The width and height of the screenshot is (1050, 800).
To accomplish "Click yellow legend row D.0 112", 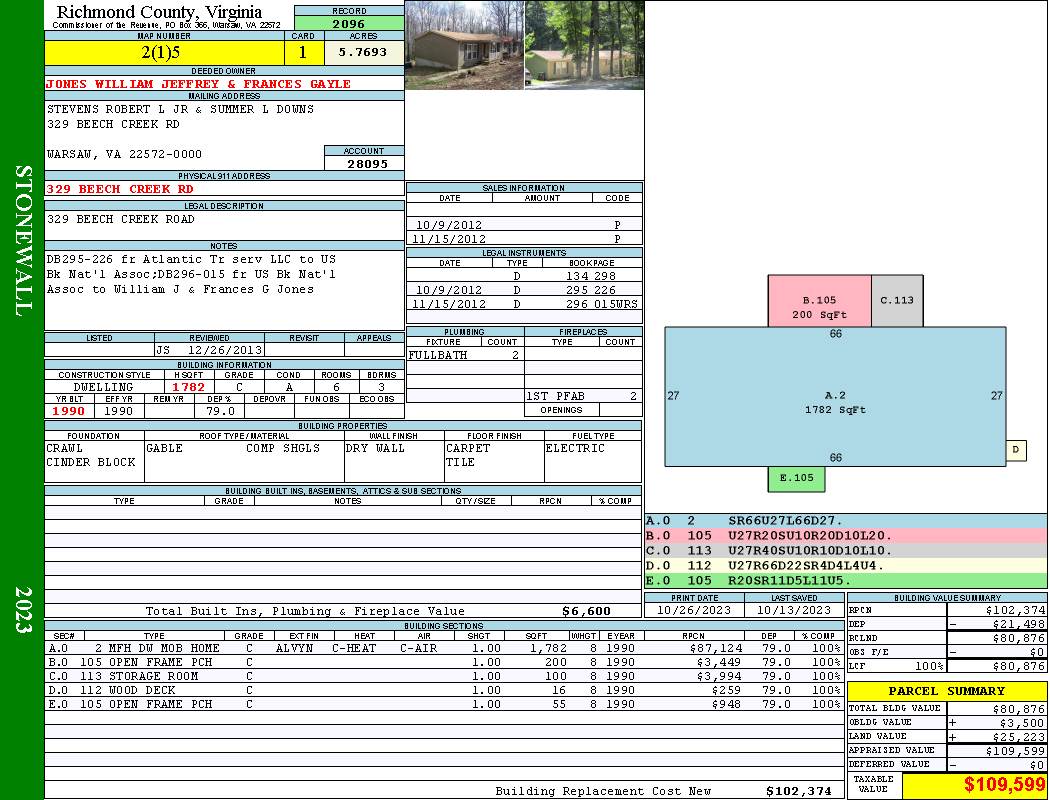I will coord(846,565).
